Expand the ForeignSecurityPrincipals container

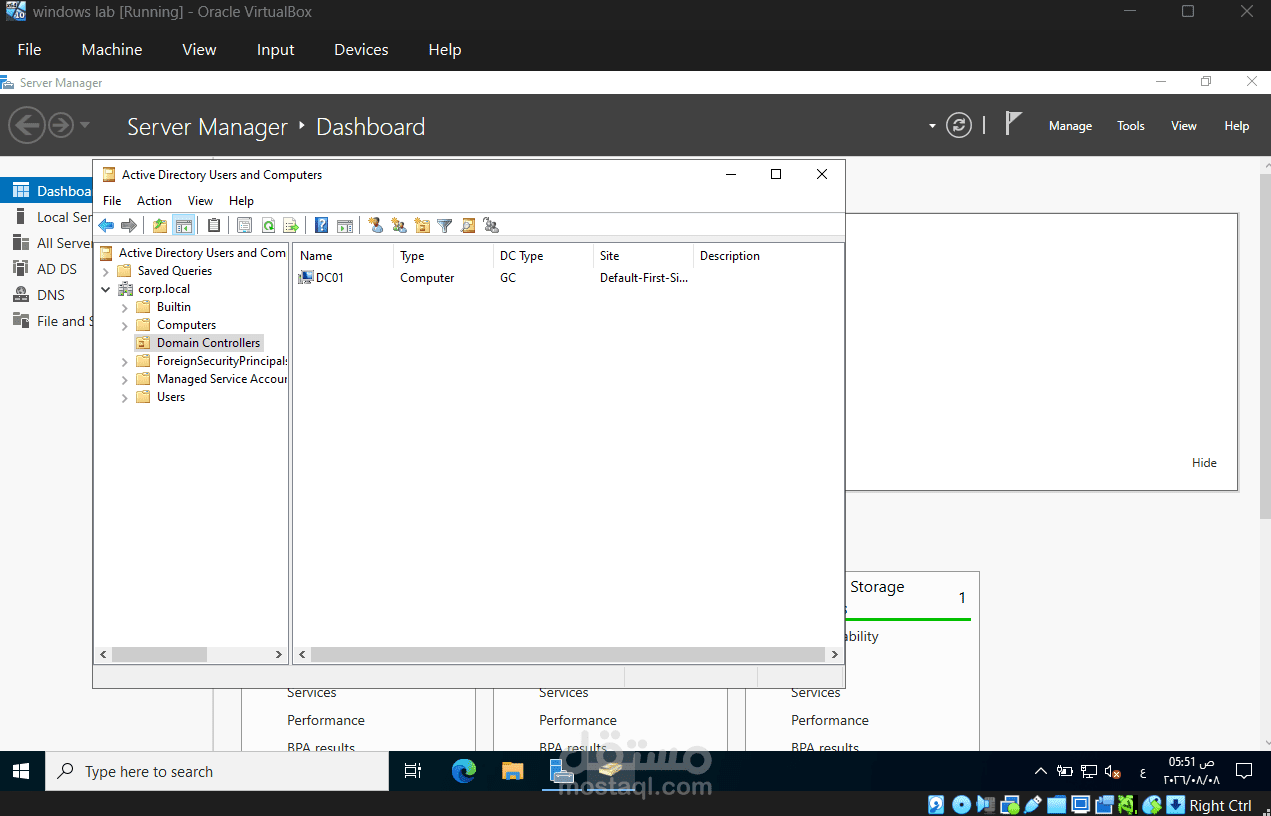125,361
